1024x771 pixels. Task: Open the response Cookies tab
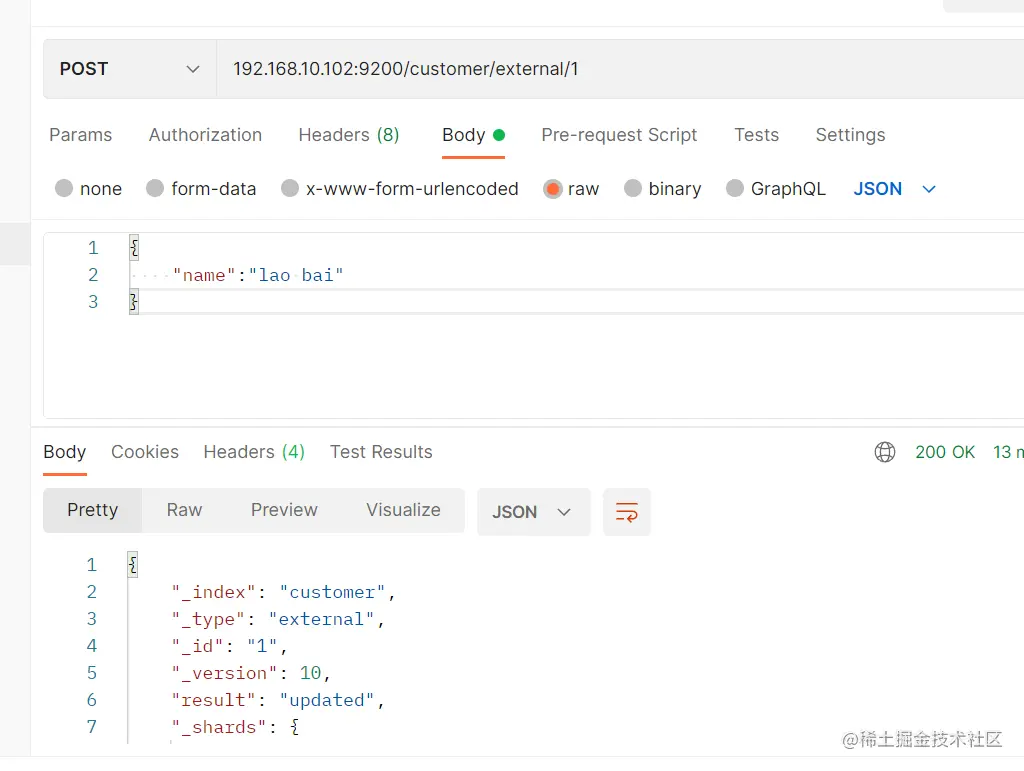point(145,452)
